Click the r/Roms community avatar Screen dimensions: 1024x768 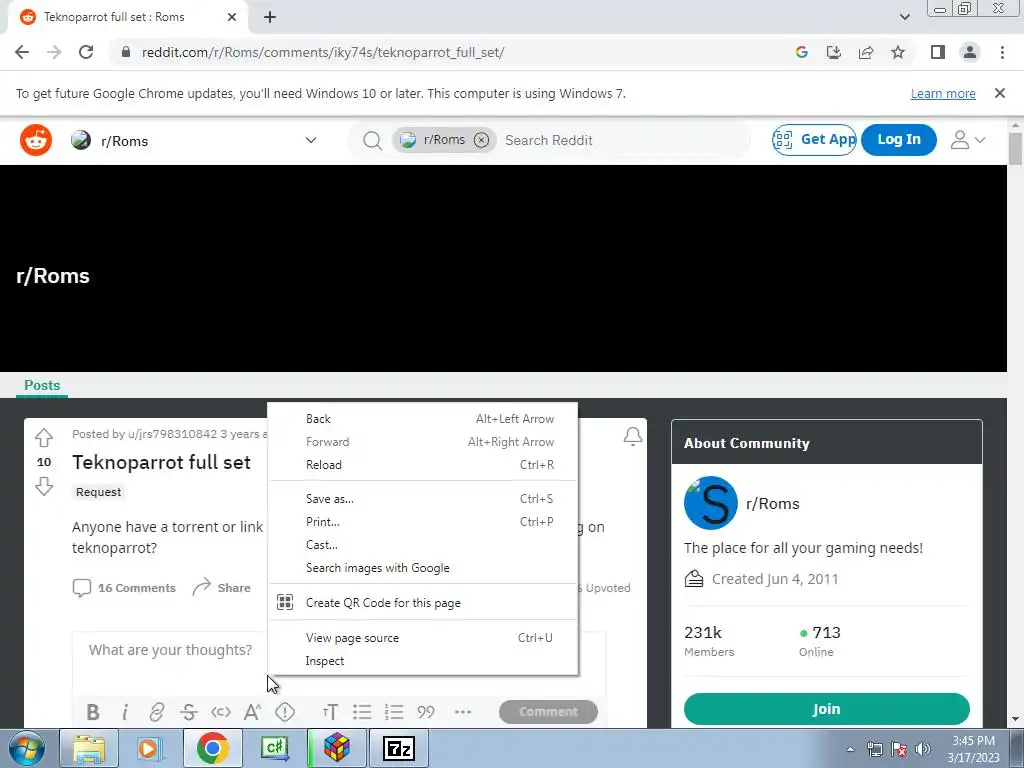(x=711, y=503)
